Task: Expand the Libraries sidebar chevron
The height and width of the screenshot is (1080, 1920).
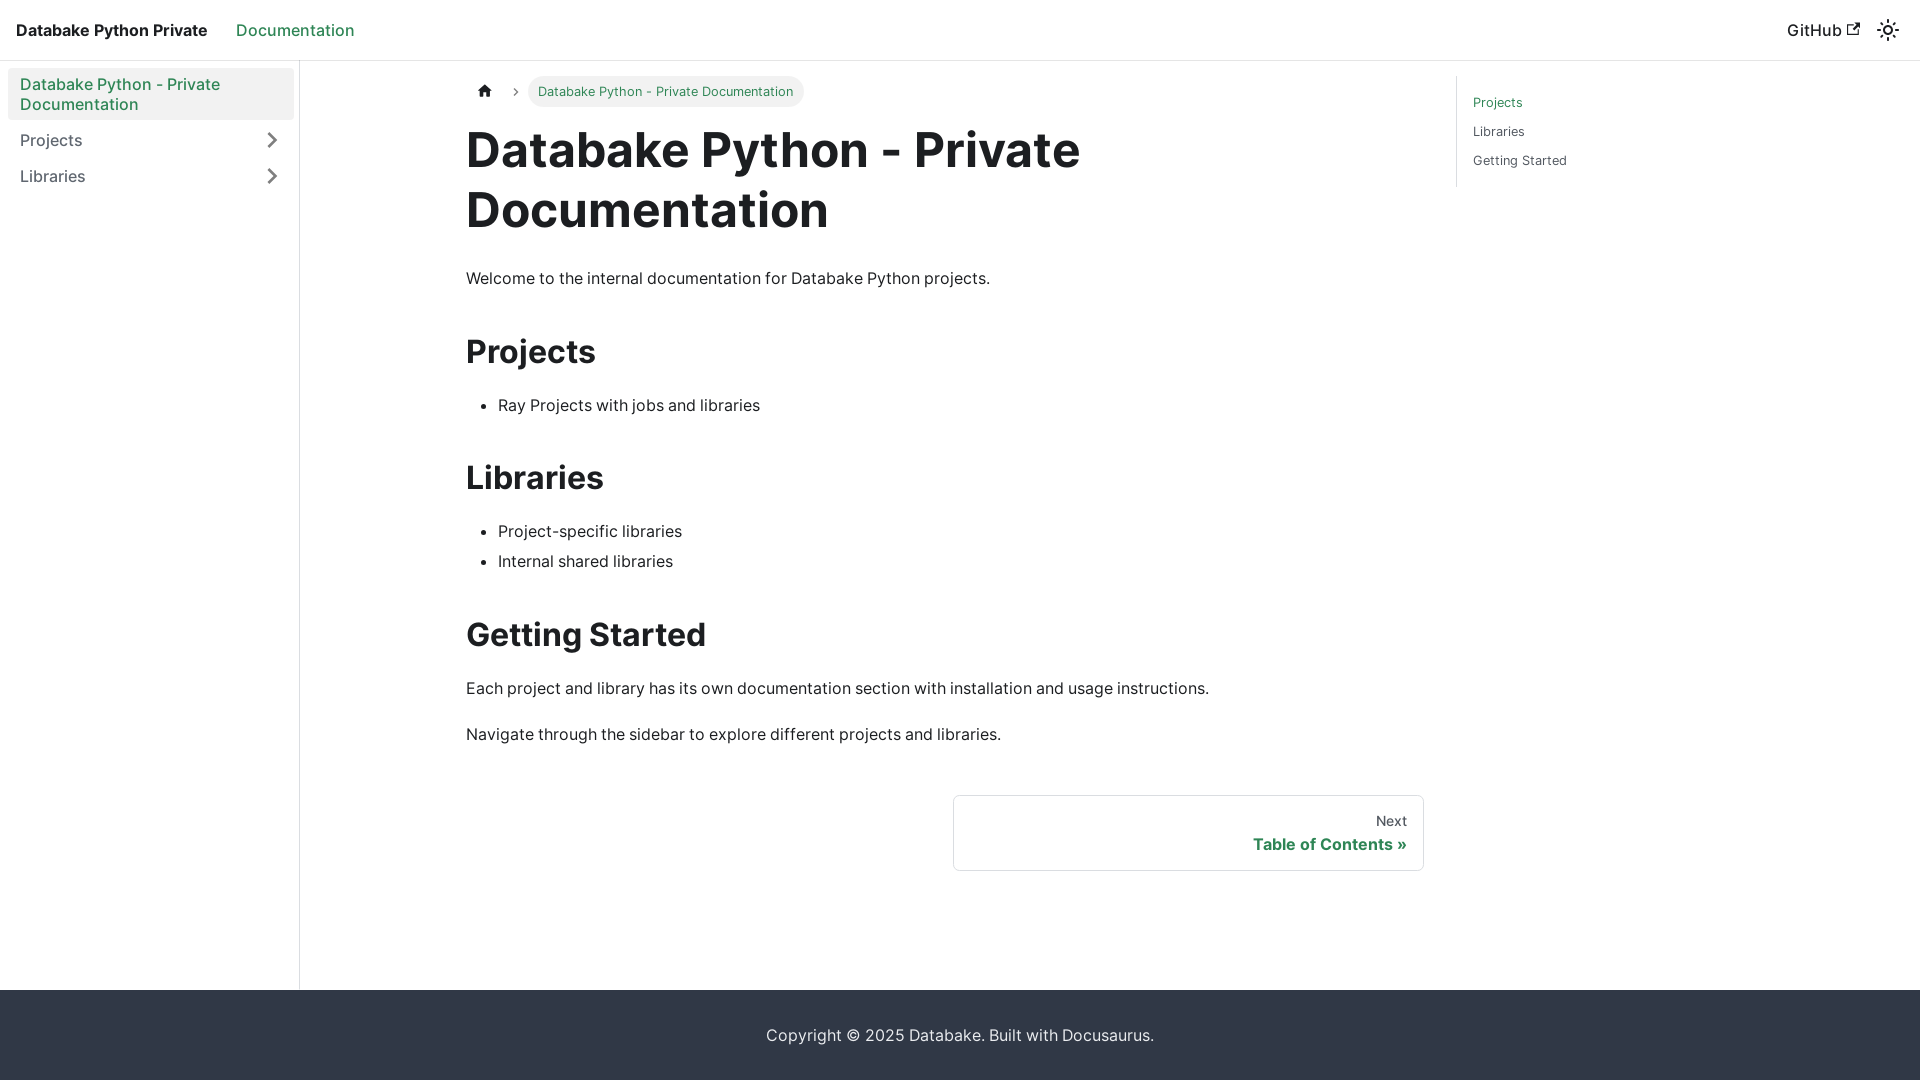Action: (x=272, y=176)
